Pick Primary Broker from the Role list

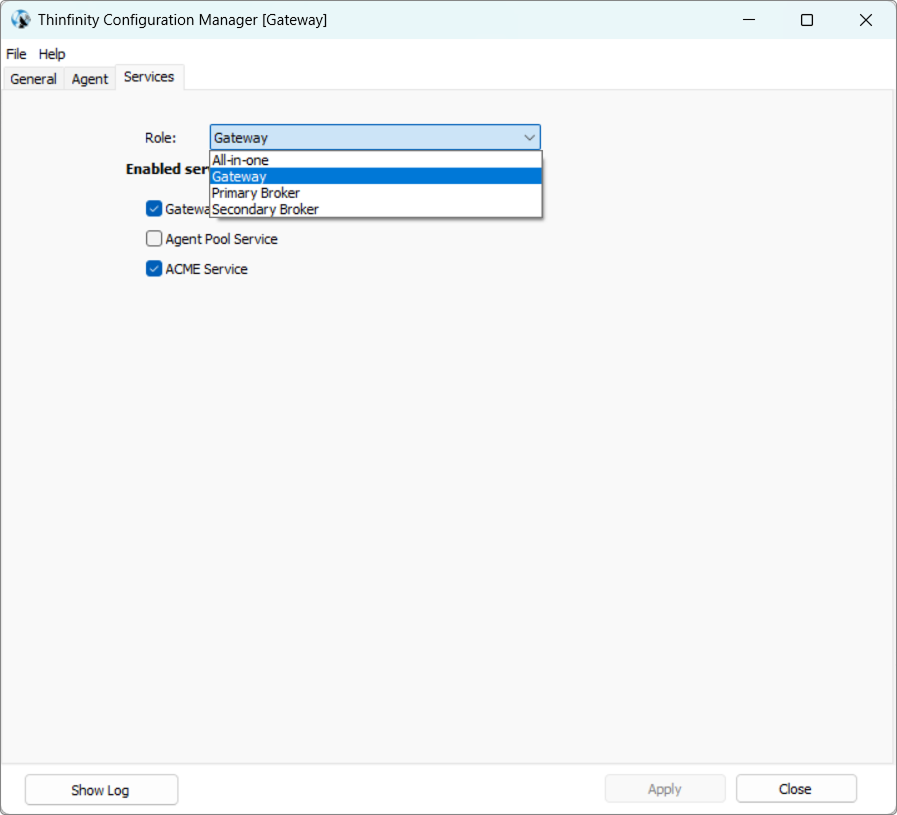tap(256, 193)
